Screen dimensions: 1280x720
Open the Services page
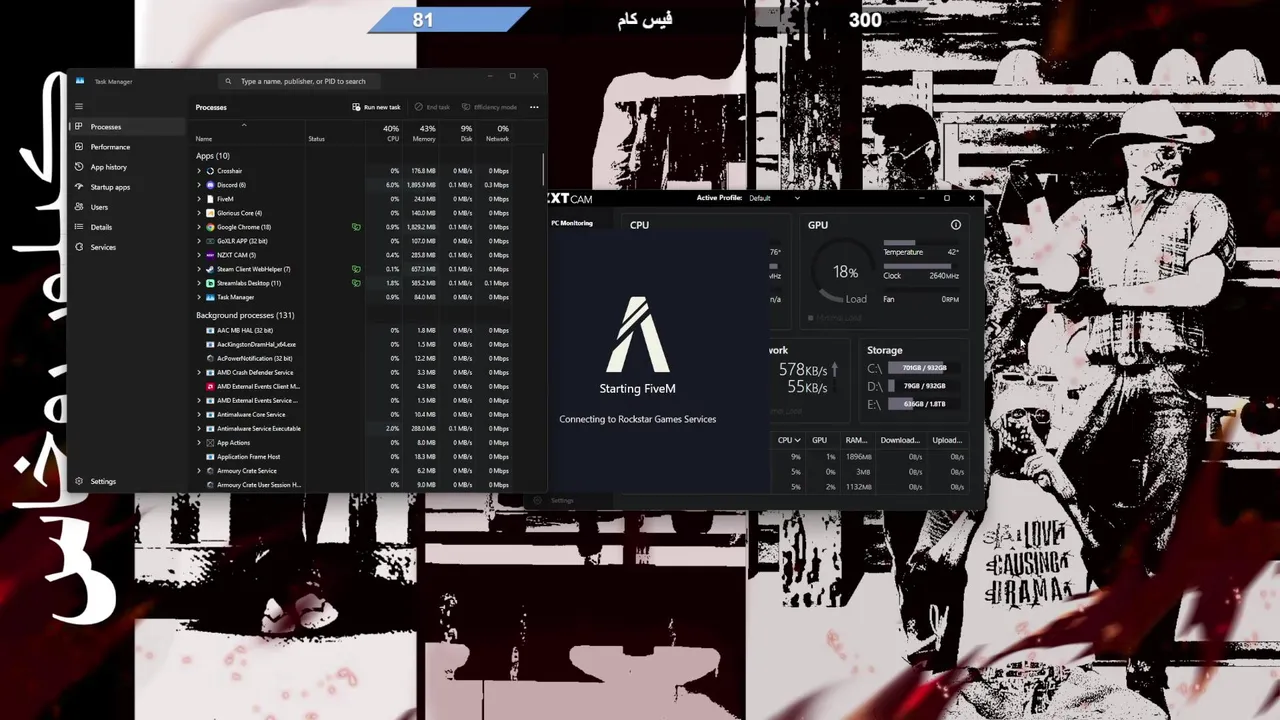pos(127,247)
